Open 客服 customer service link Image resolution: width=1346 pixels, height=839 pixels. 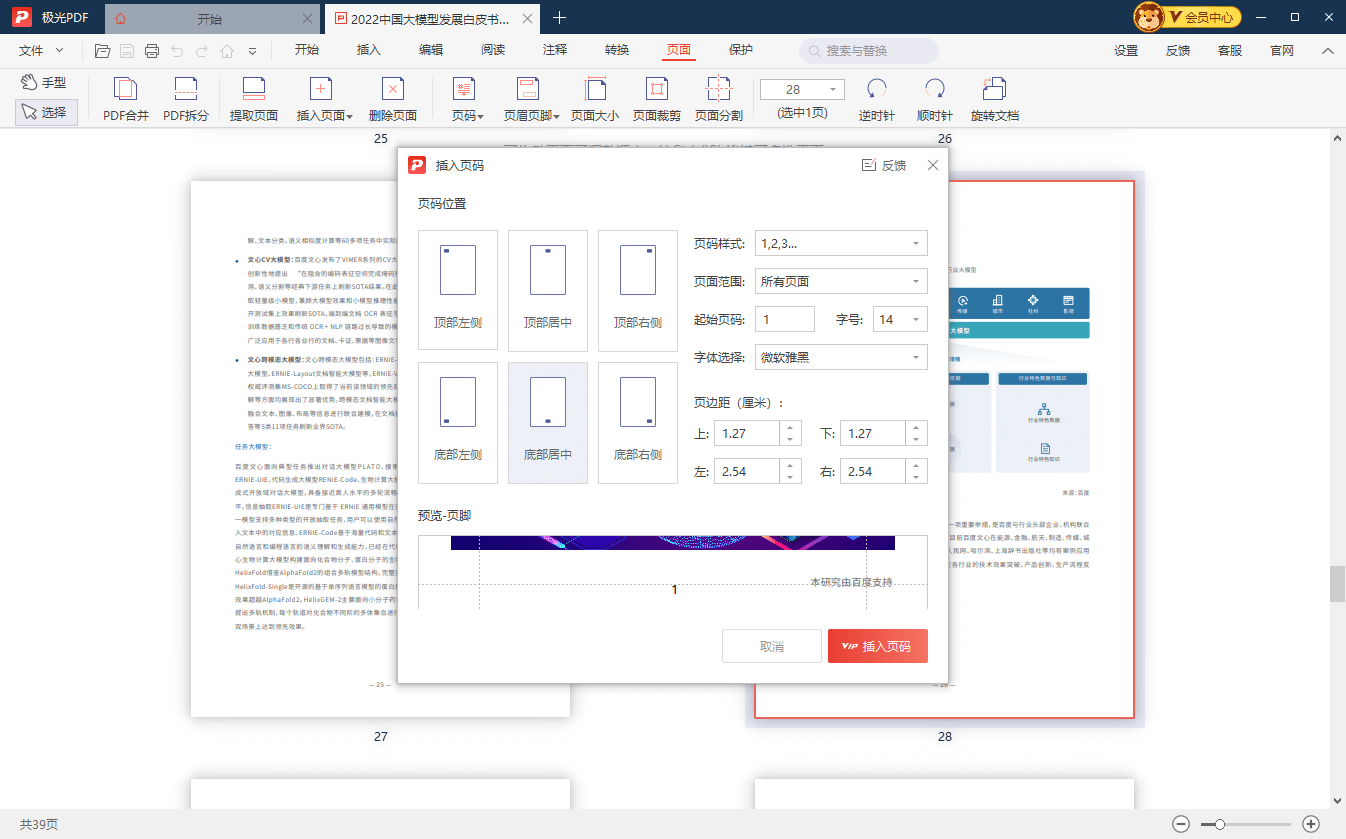coord(1230,50)
